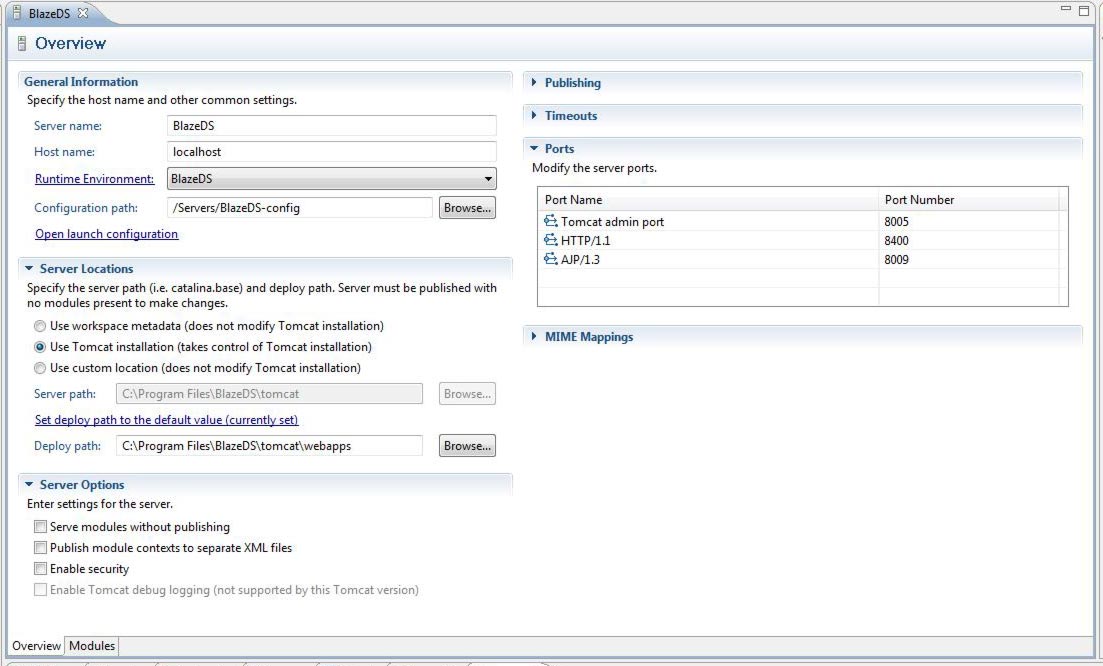
Task: Click the Deploy path field
Action: (269, 445)
